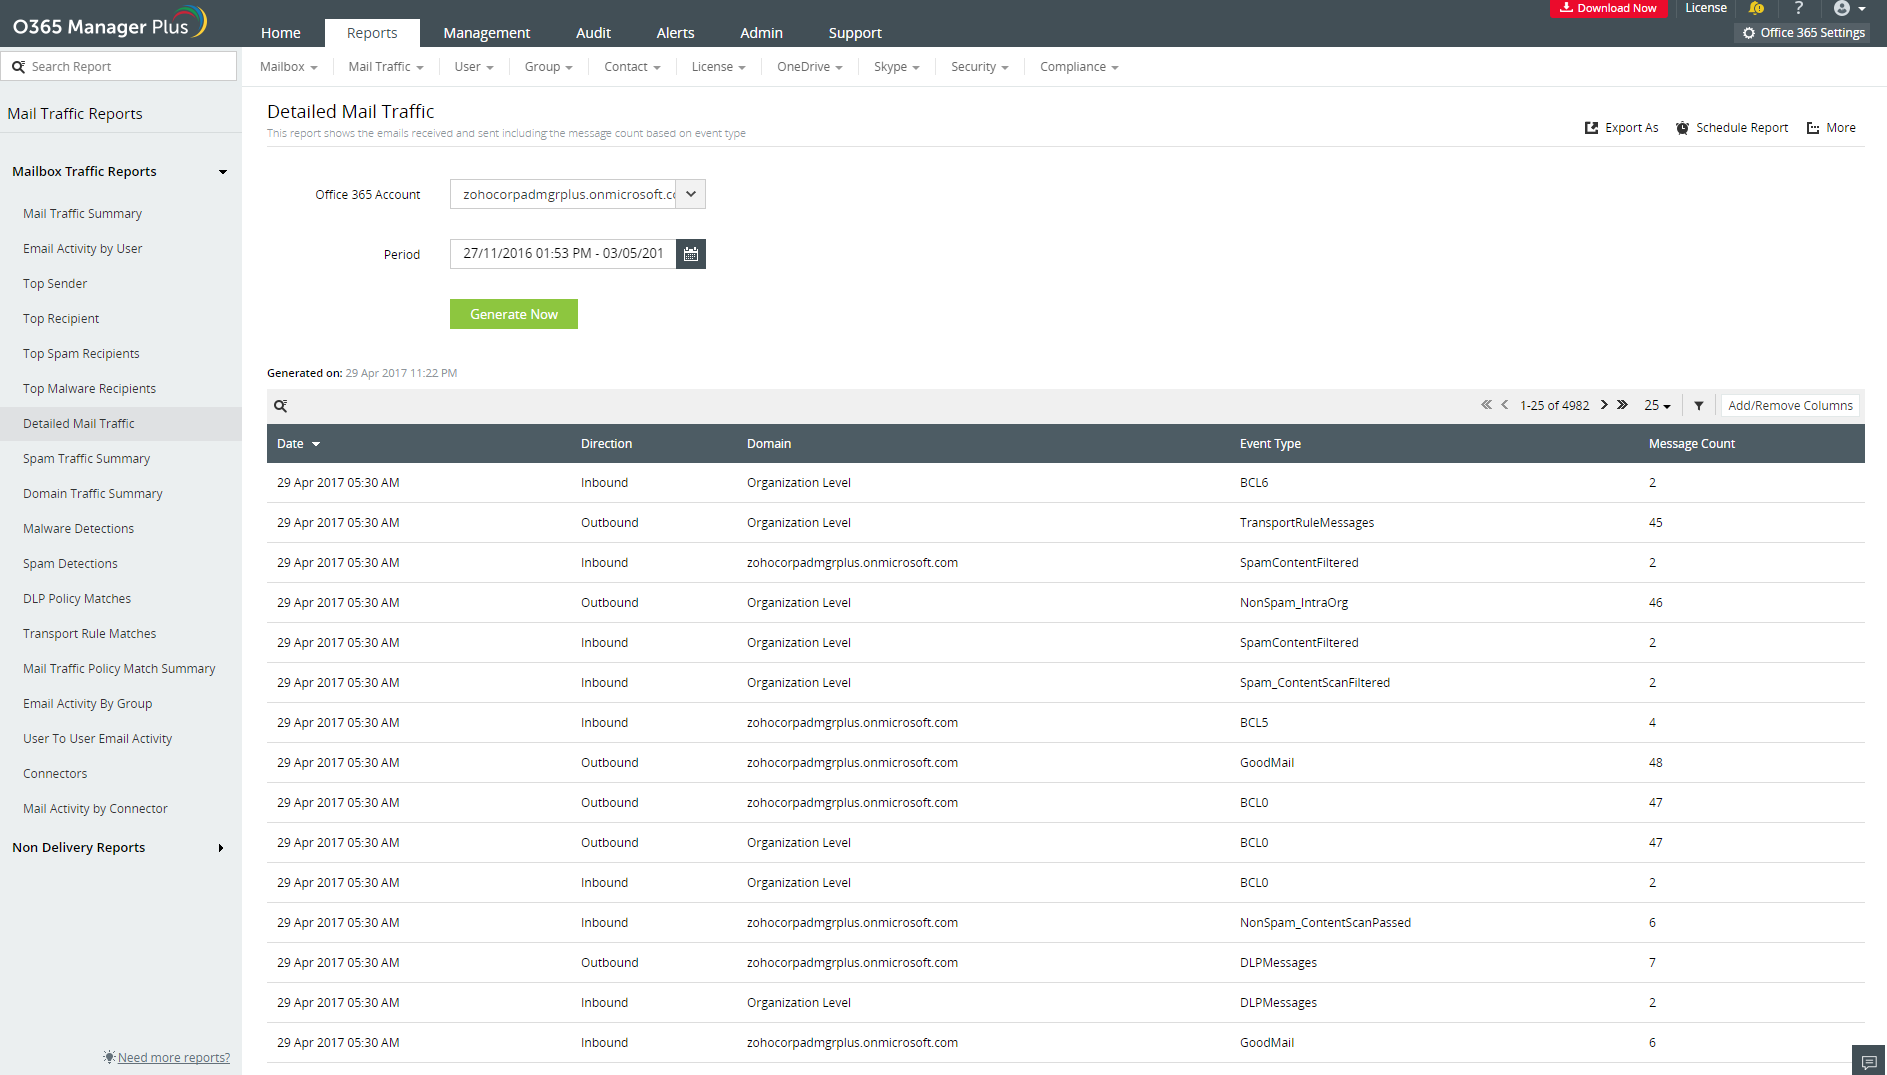Click the table search icon
1887x1075 pixels.
(281, 406)
